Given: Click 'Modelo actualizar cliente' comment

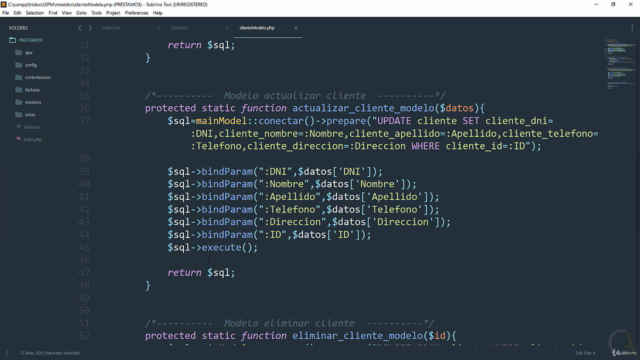Looking at the screenshot, I should pyautogui.click(x=295, y=96).
